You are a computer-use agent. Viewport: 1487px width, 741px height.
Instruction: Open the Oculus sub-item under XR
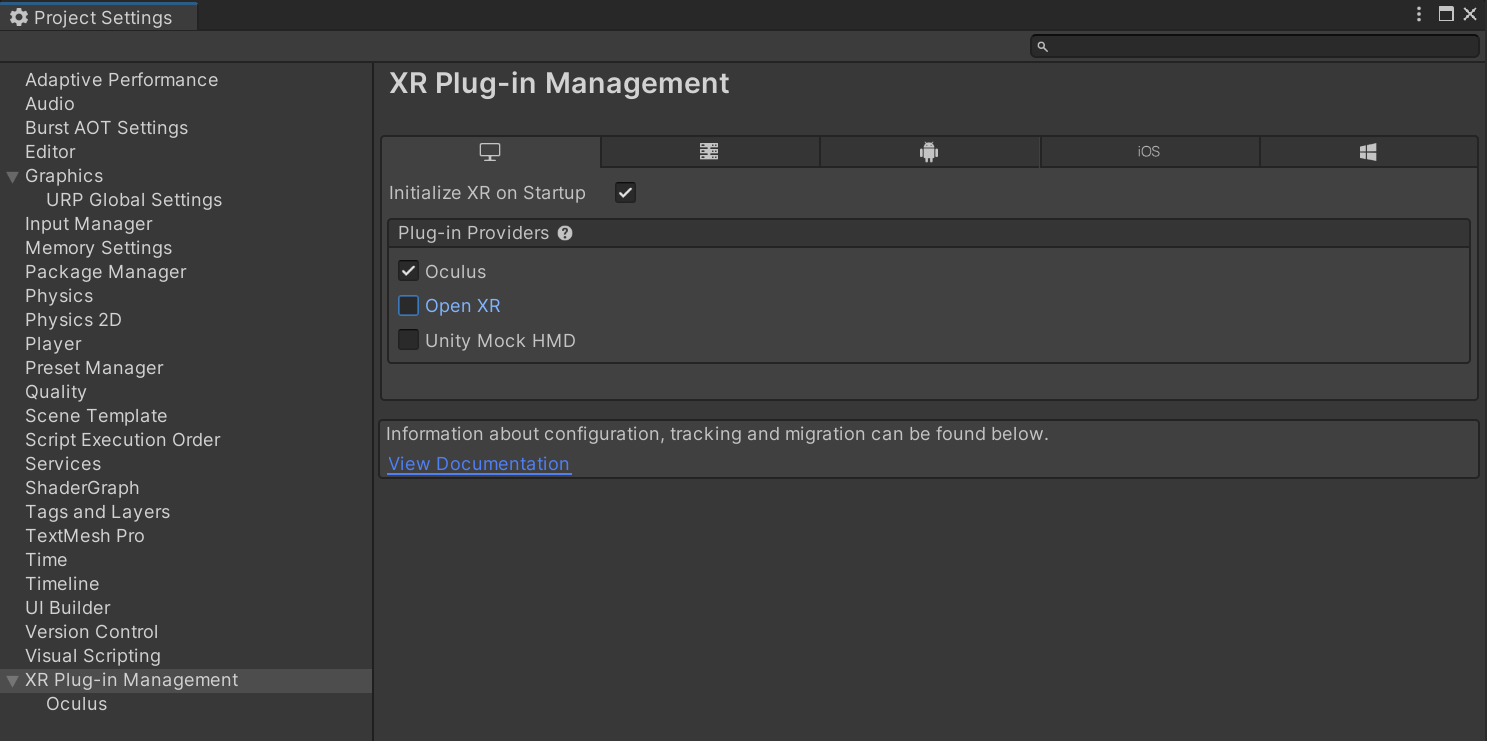[x=76, y=704]
